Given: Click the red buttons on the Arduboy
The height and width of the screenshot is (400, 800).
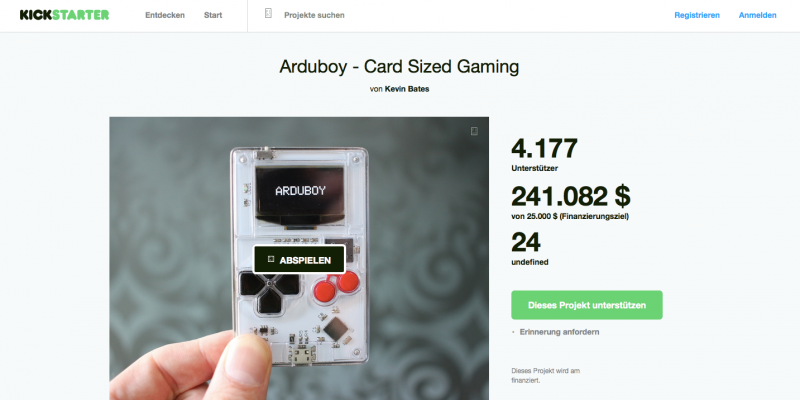Looking at the screenshot, I should (x=337, y=286).
